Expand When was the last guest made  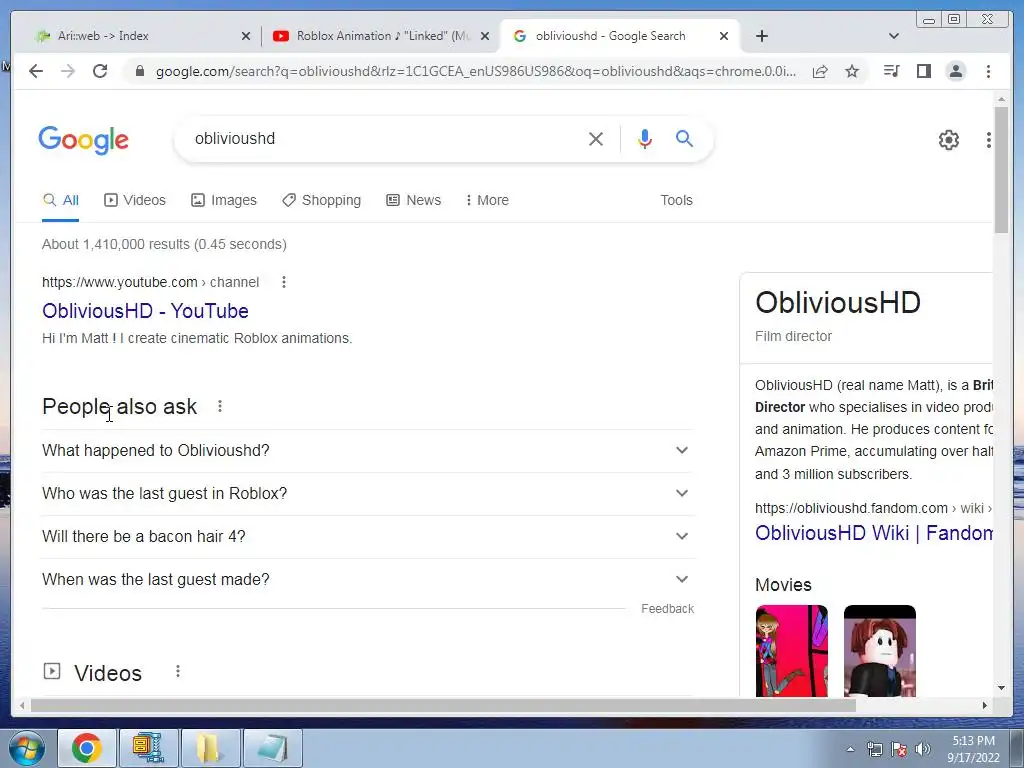368,580
